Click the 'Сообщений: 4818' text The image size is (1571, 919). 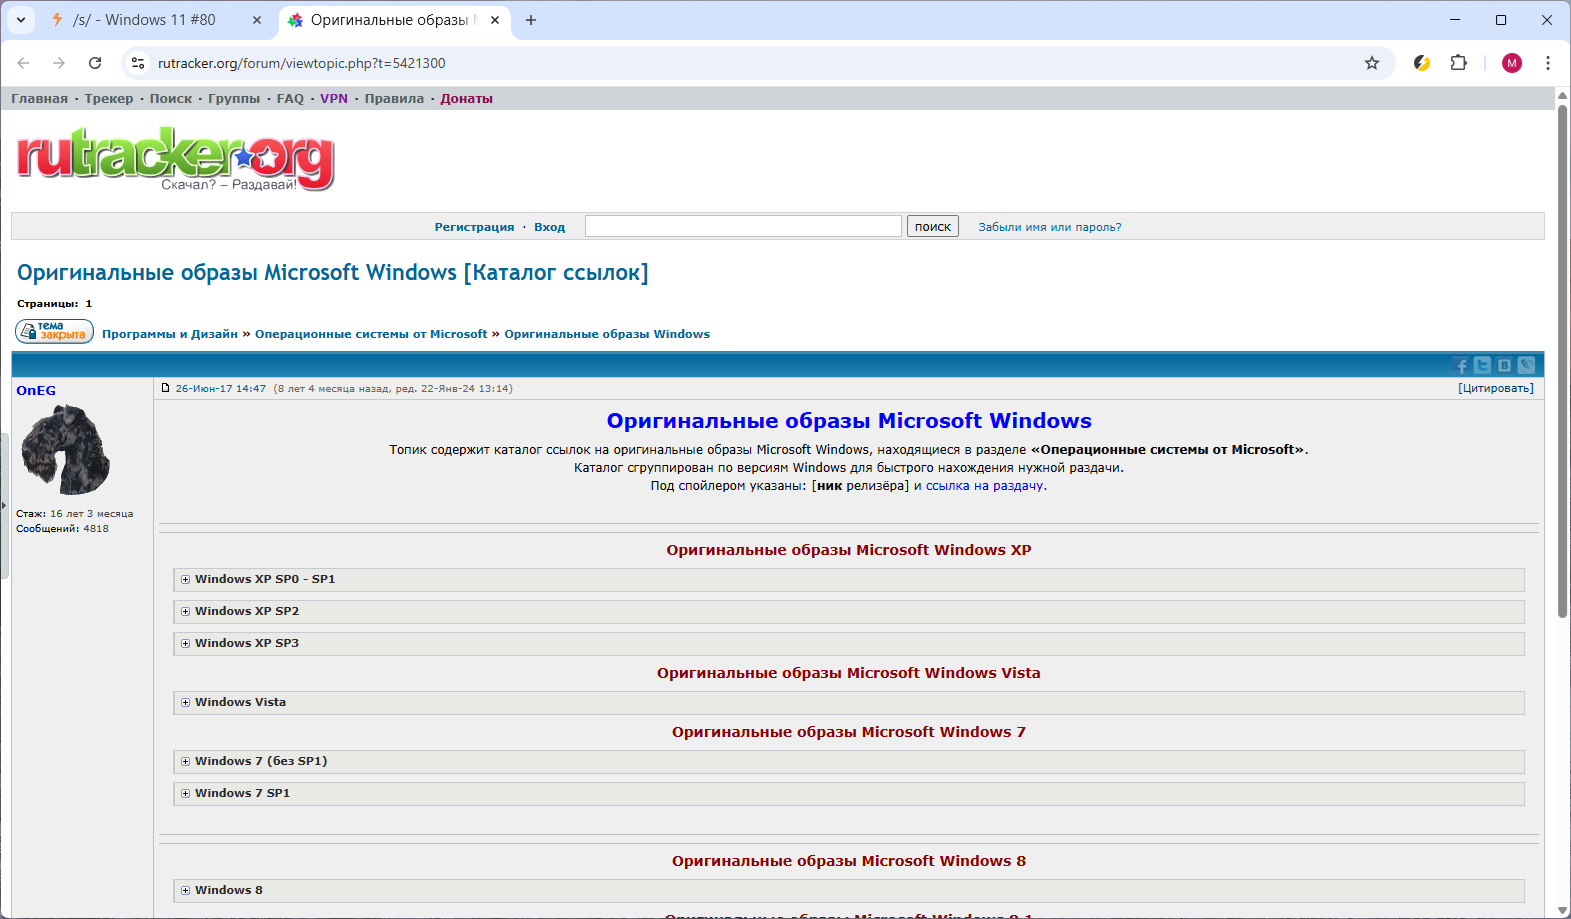coord(62,529)
